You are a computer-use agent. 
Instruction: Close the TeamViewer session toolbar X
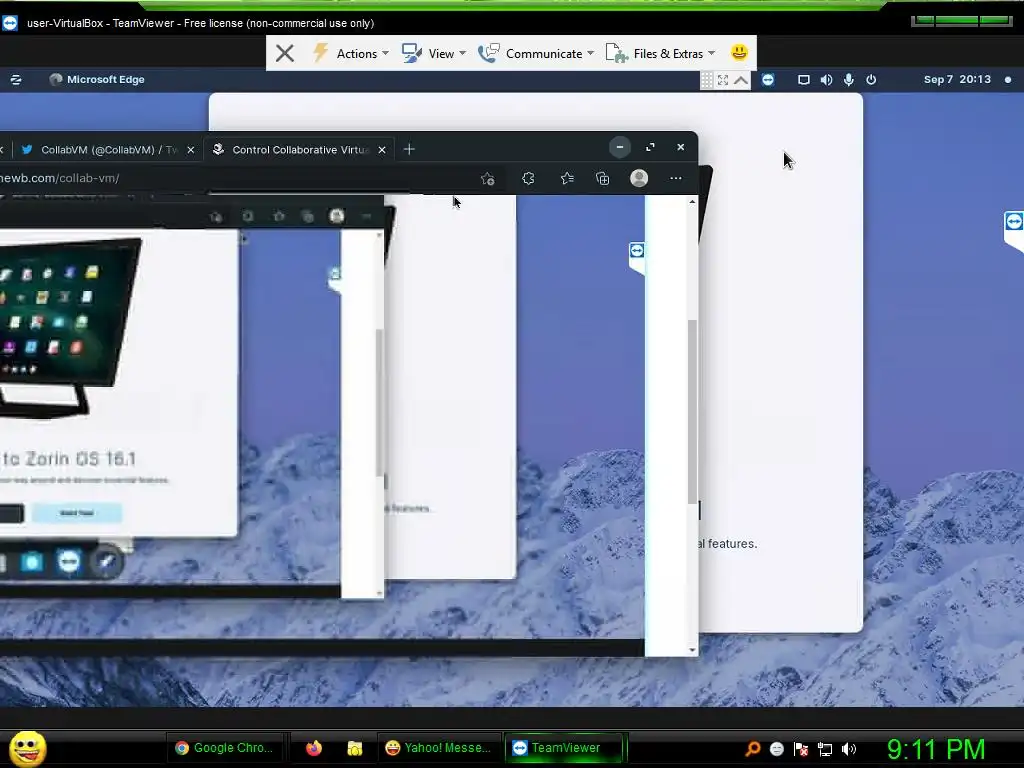coord(285,54)
